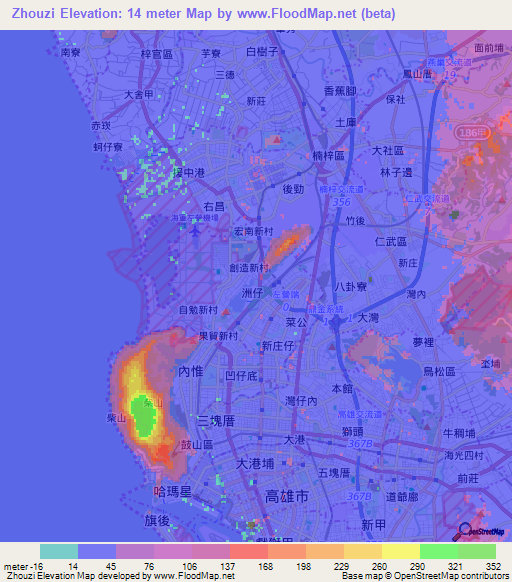This screenshot has height=582, width=512.
Task: Select the 大港埔 place label
Action: (x=255, y=464)
